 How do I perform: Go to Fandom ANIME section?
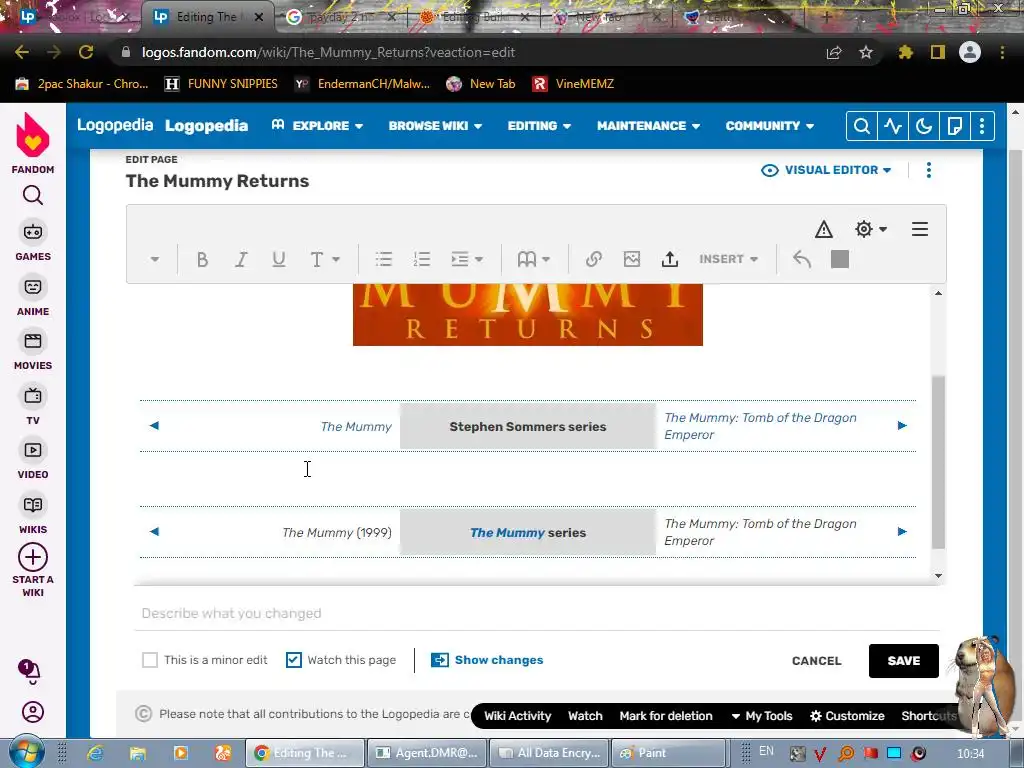click(33, 296)
